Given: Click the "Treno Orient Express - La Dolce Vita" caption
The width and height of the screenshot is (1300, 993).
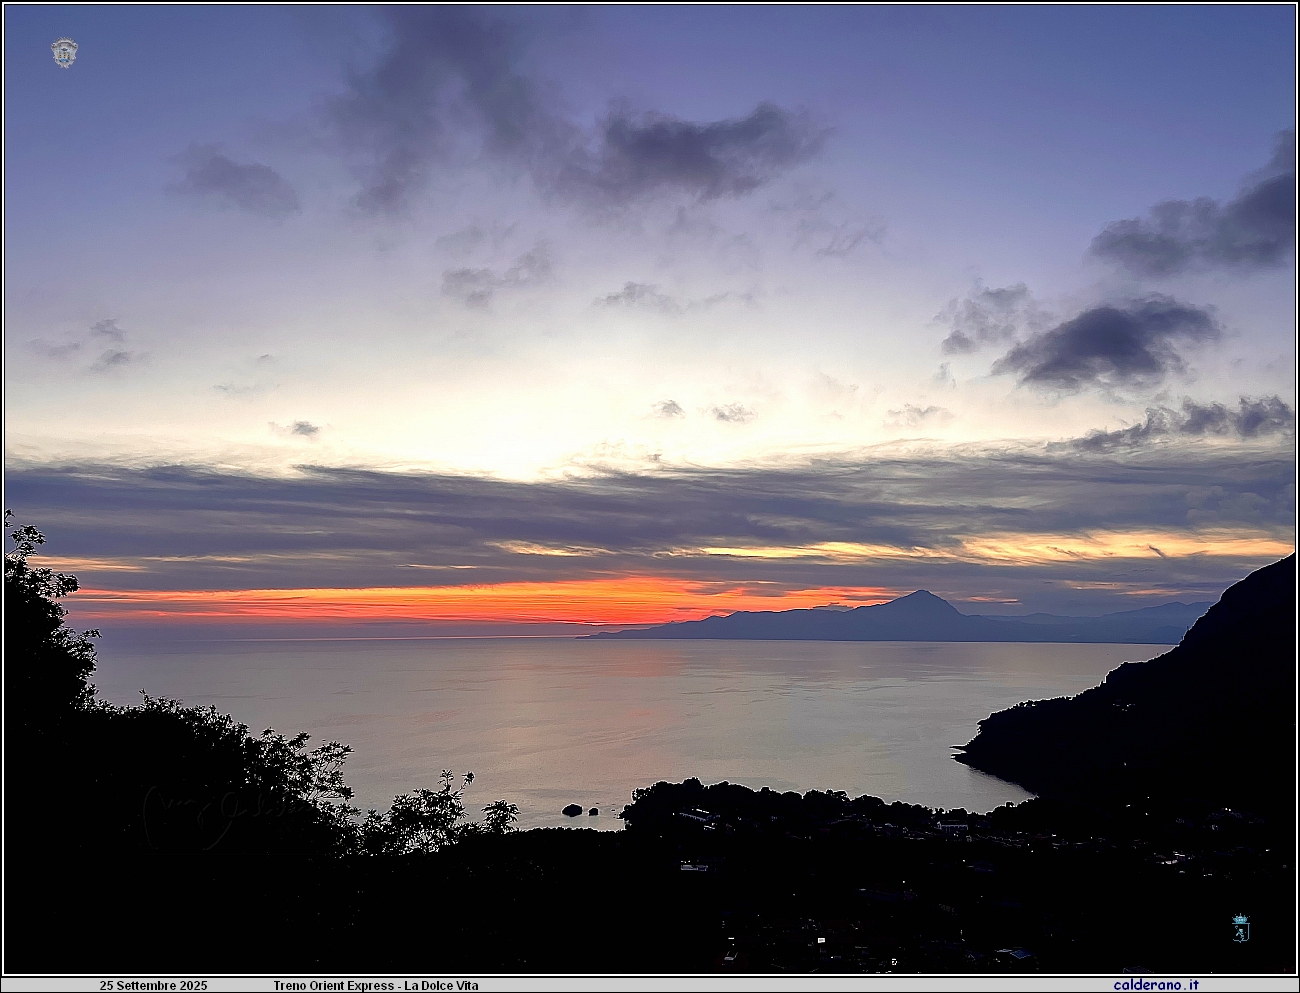Looking at the screenshot, I should (x=376, y=986).
